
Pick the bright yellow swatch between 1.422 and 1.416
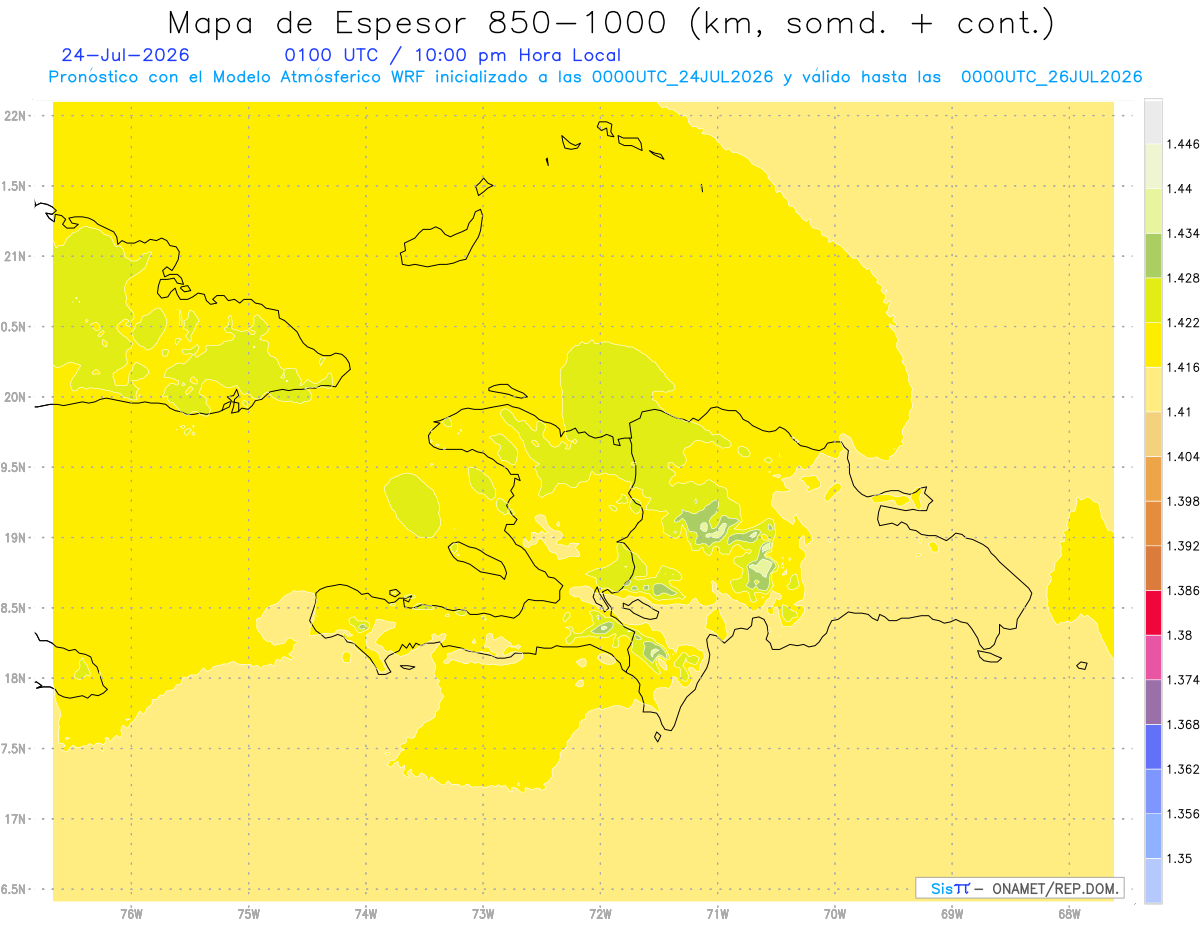pos(1153,345)
